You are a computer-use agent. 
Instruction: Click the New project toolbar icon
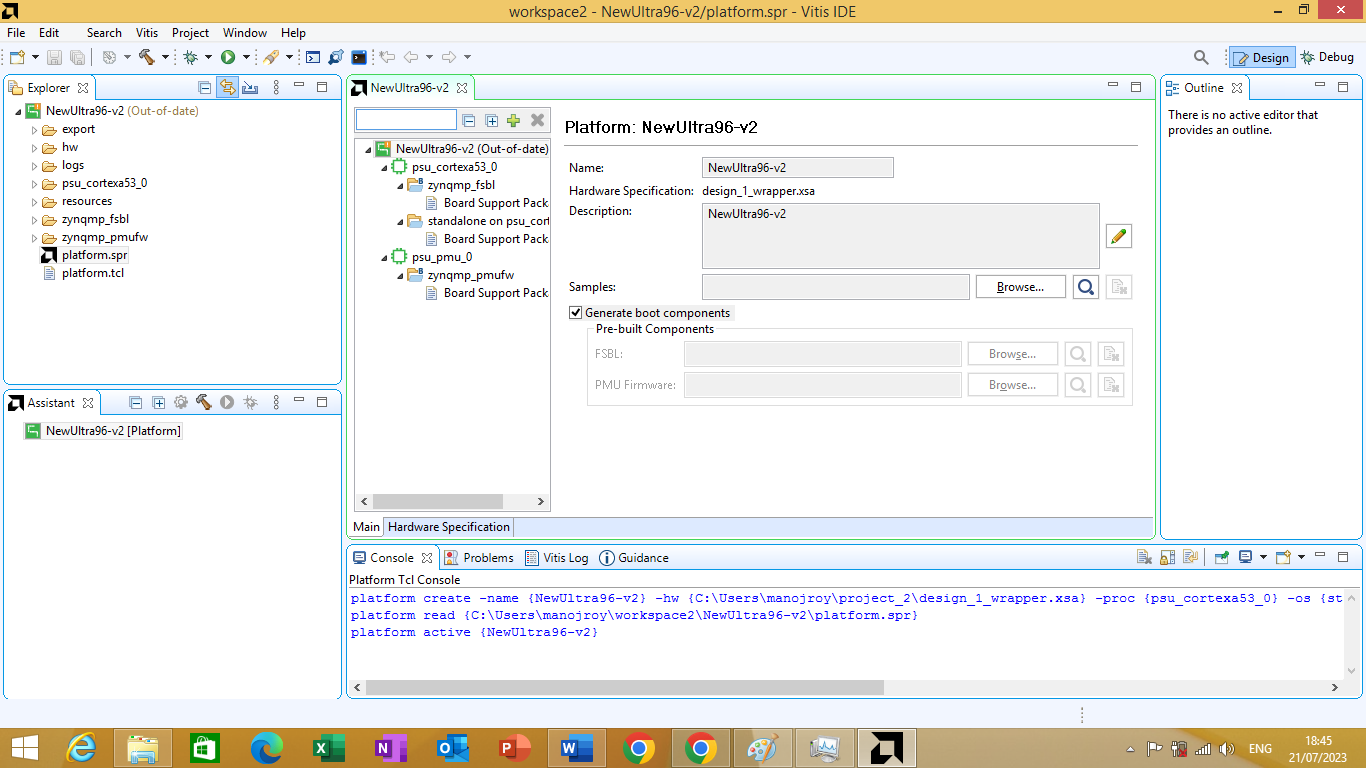click(17, 57)
